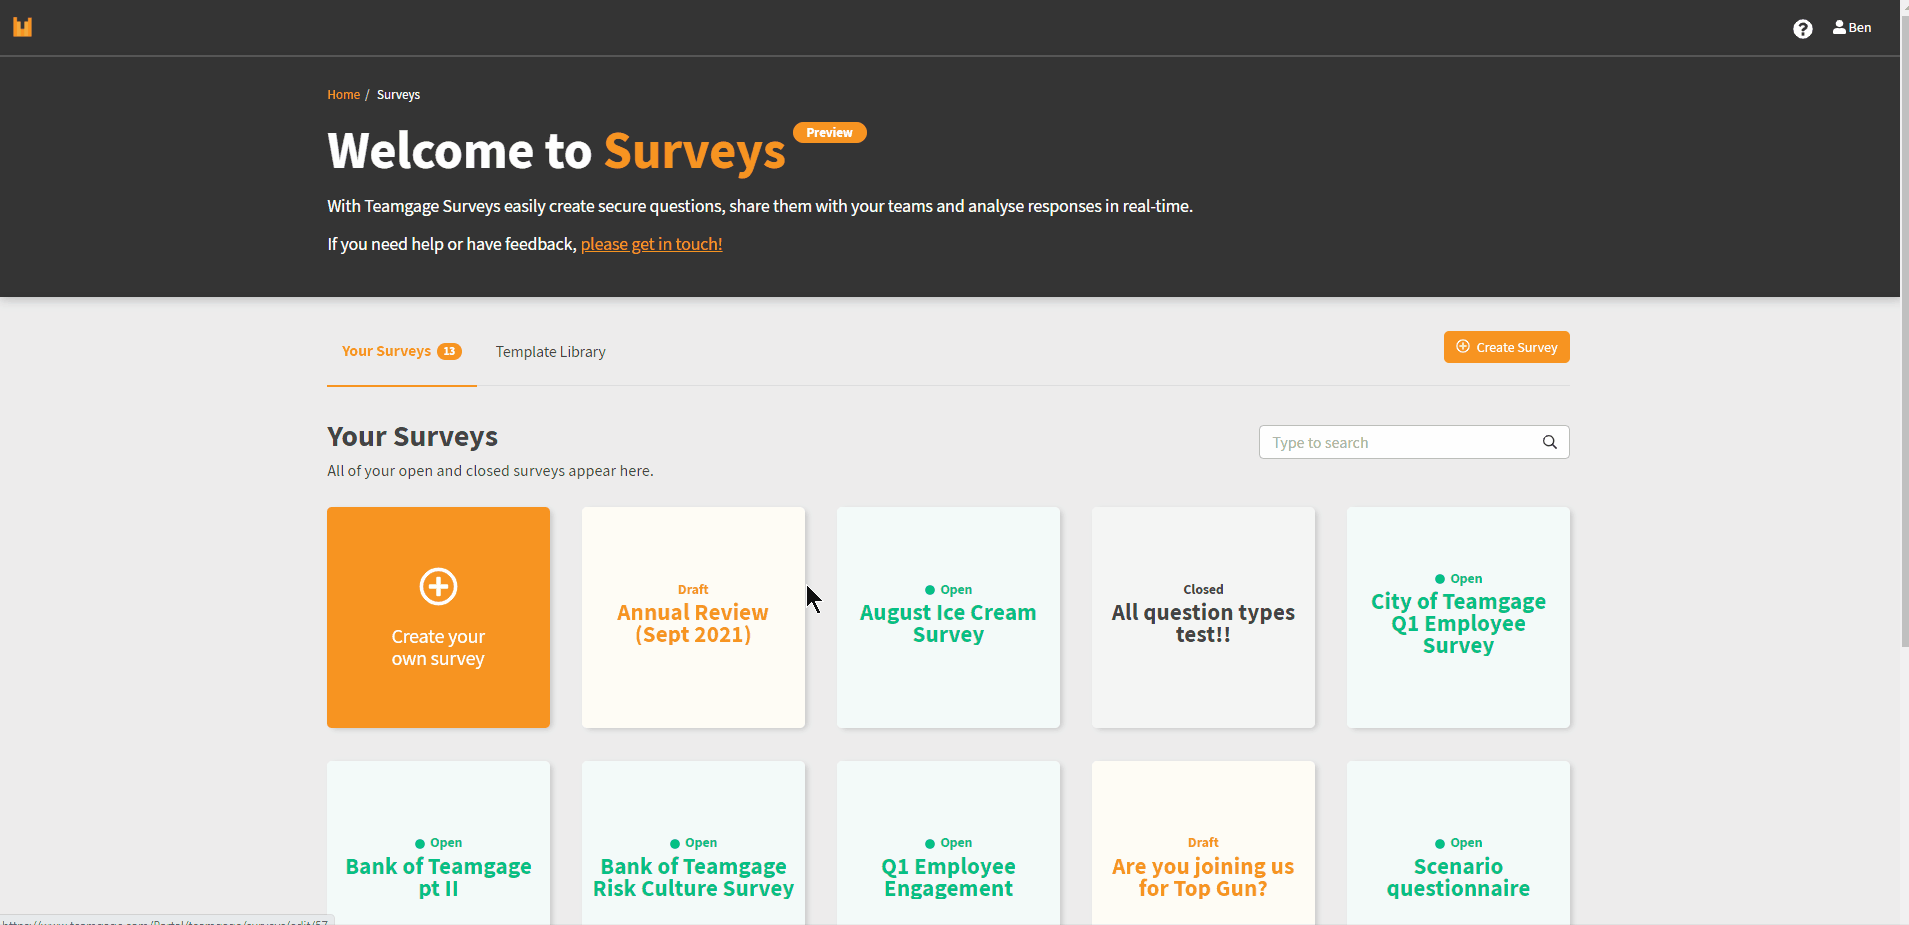Click the '13' survey count badge
1909x925 pixels.
click(x=449, y=351)
